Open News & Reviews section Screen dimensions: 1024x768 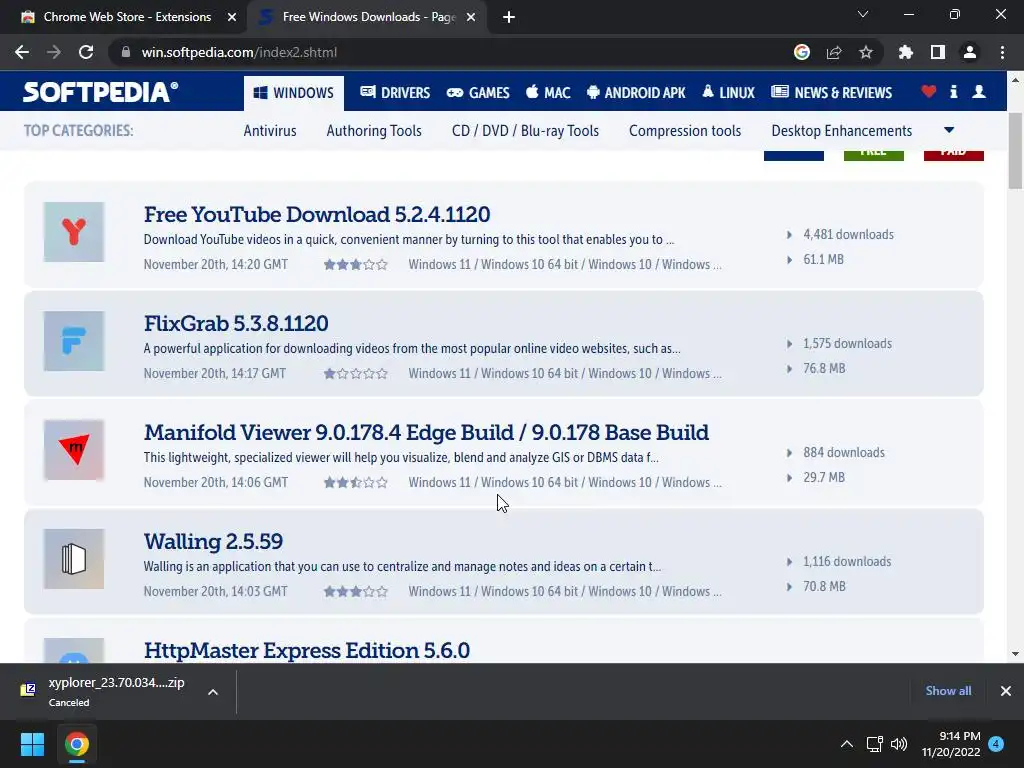pyautogui.click(x=831, y=93)
